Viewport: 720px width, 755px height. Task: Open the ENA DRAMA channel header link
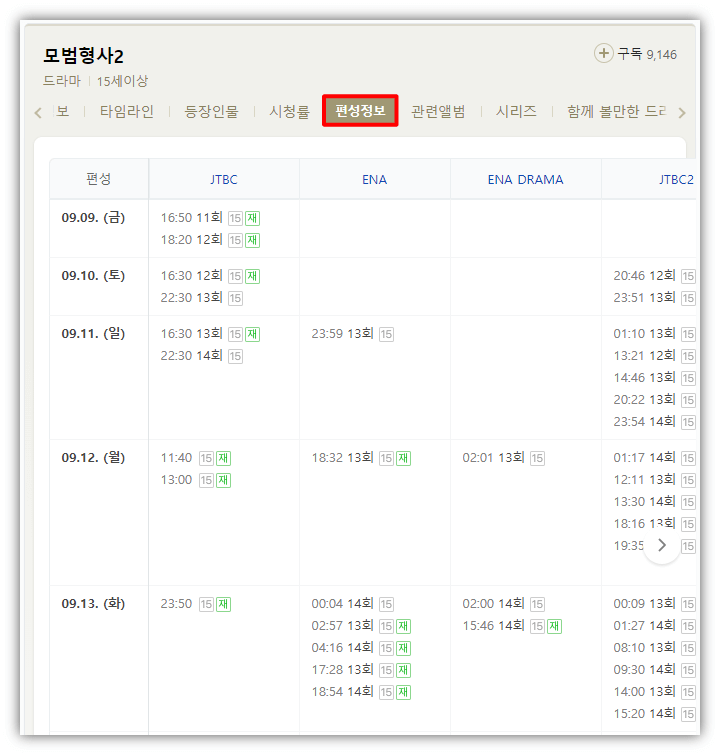tap(525, 180)
